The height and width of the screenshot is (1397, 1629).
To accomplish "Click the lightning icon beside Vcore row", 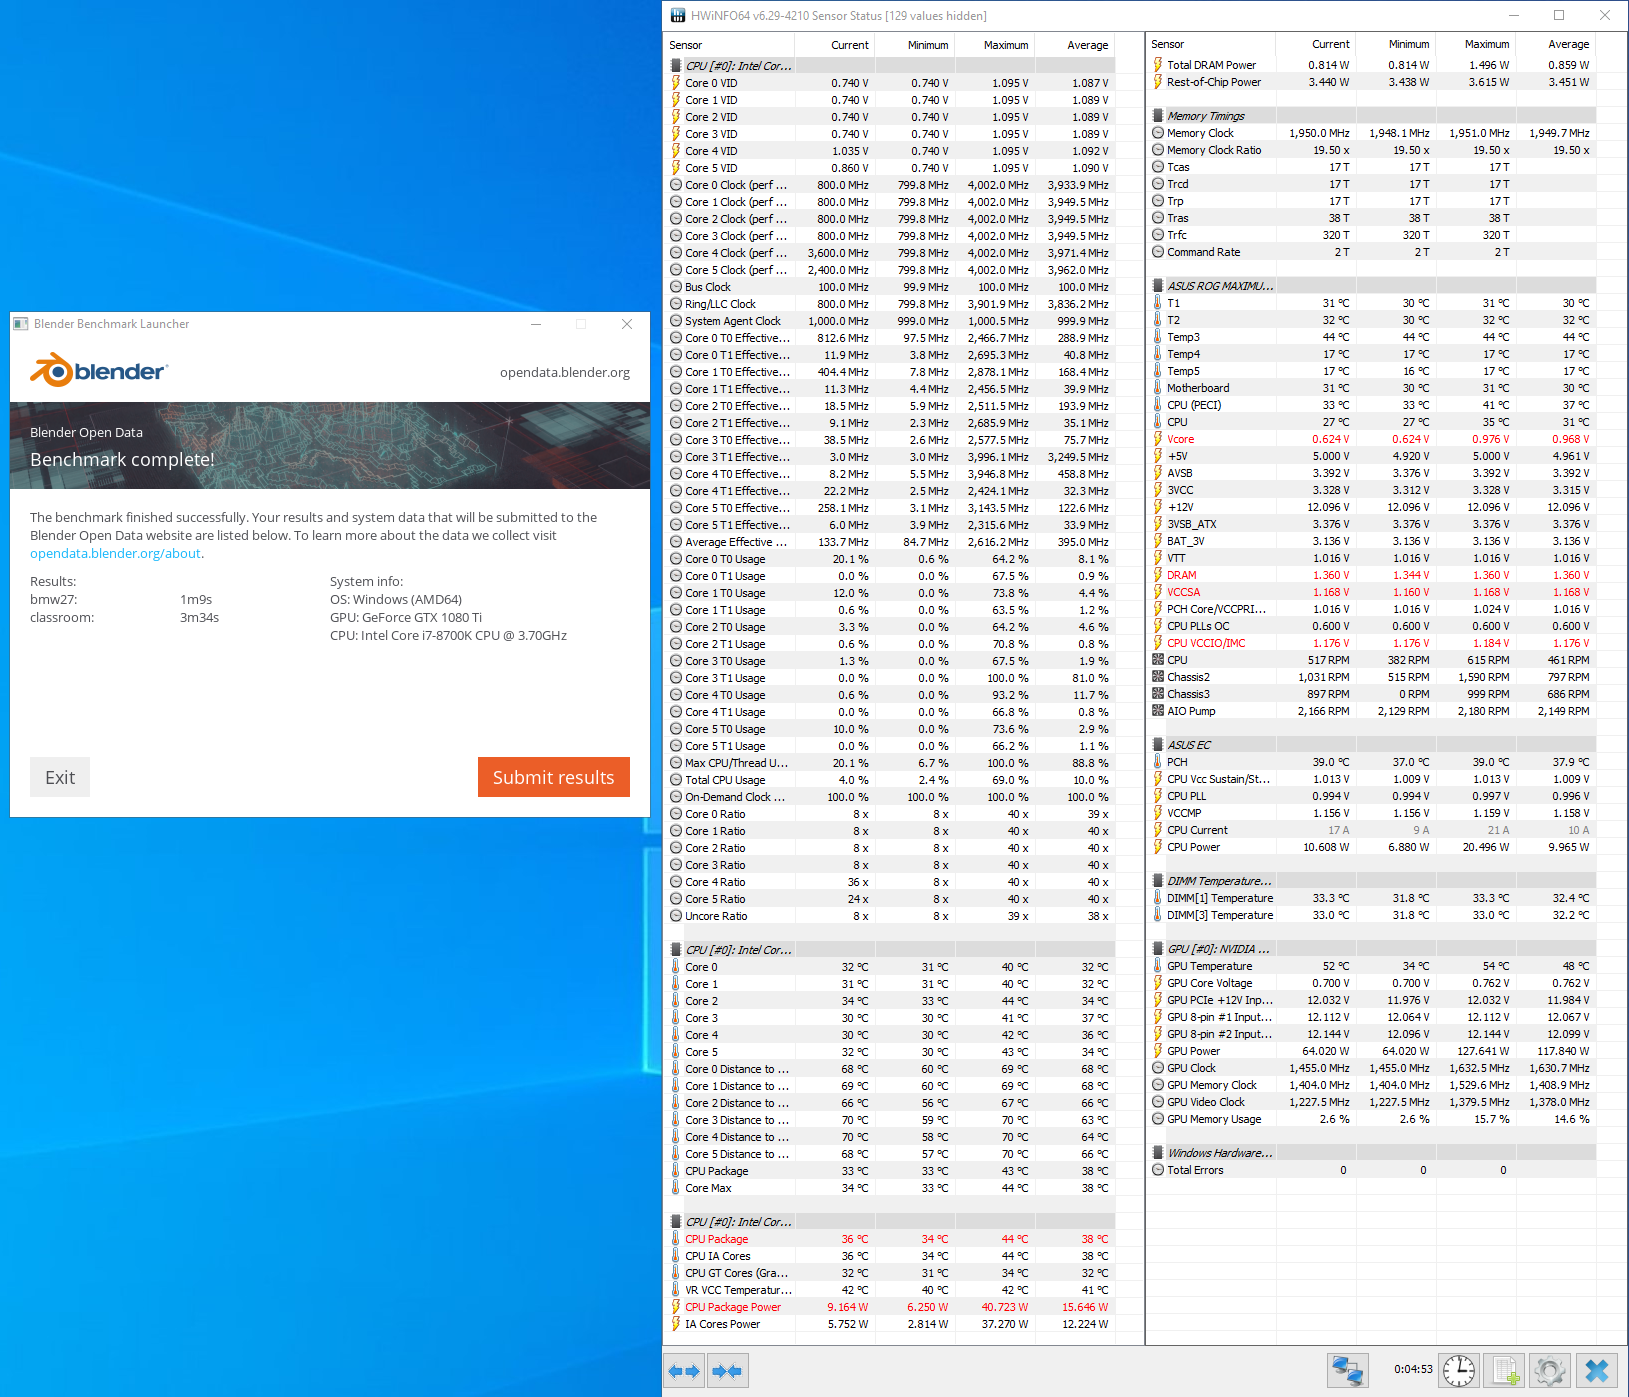I will click(1158, 439).
